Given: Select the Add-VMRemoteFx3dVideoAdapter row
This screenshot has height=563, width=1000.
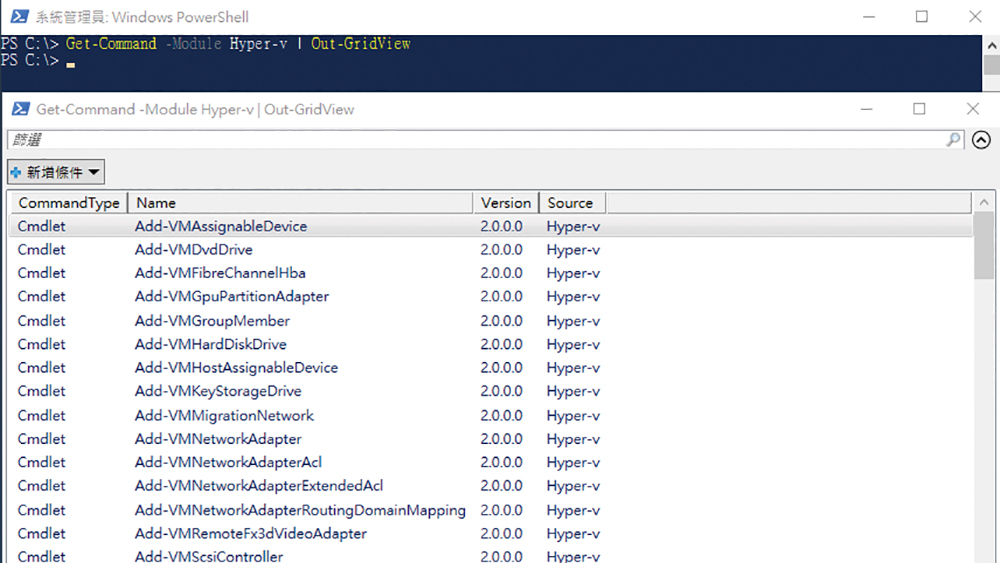Looking at the screenshot, I should [491, 534].
